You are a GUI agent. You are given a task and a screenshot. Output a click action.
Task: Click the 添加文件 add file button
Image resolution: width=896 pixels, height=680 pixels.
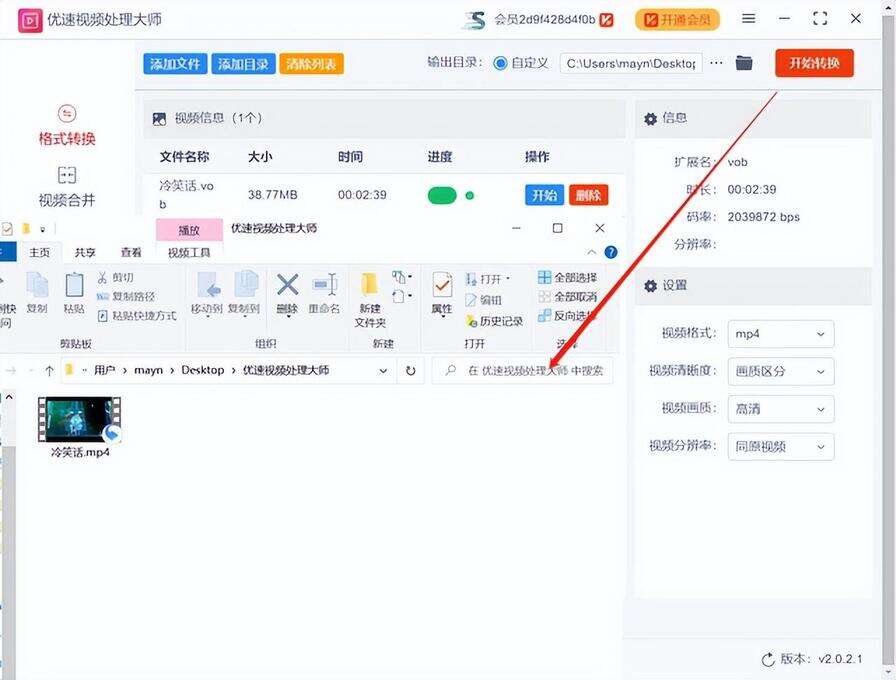coord(175,64)
